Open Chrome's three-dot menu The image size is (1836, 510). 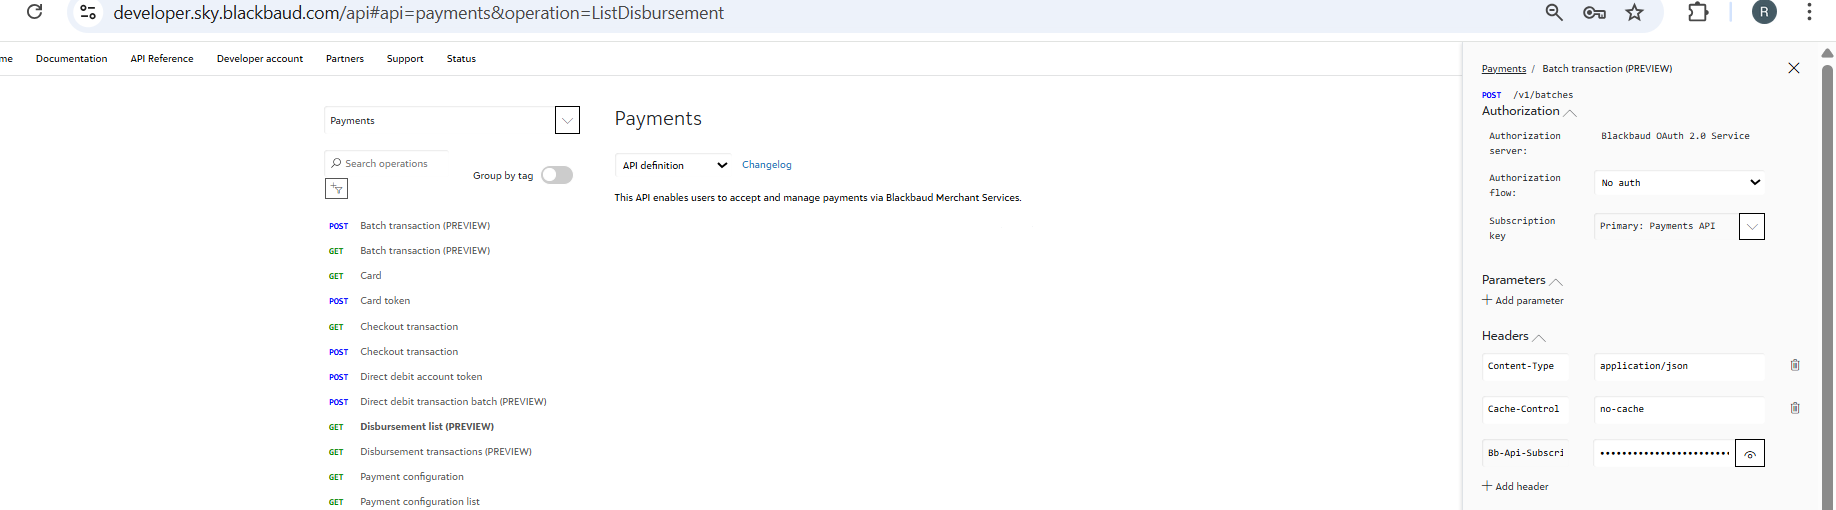(x=1809, y=12)
